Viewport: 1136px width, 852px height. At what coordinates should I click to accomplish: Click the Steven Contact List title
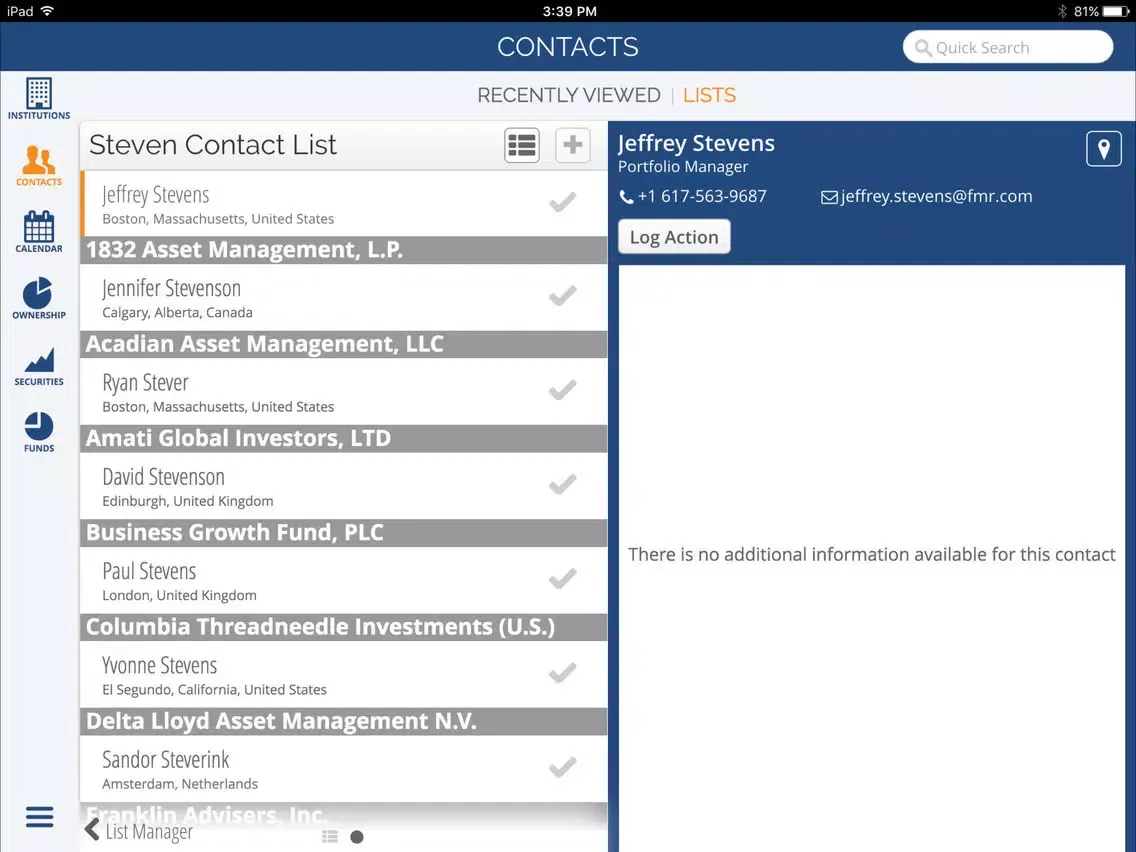tap(213, 145)
